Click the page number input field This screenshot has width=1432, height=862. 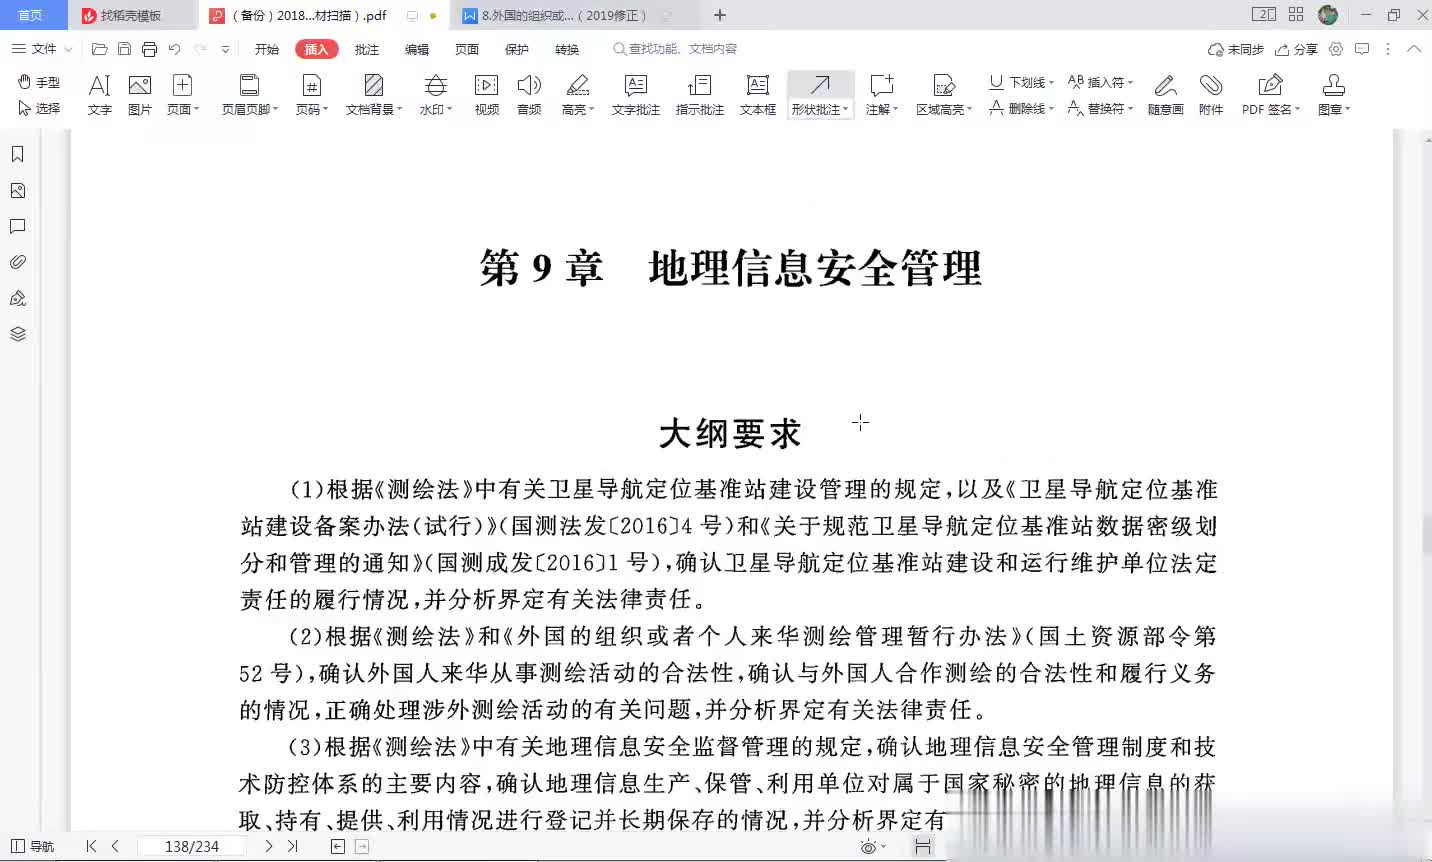click(x=192, y=846)
